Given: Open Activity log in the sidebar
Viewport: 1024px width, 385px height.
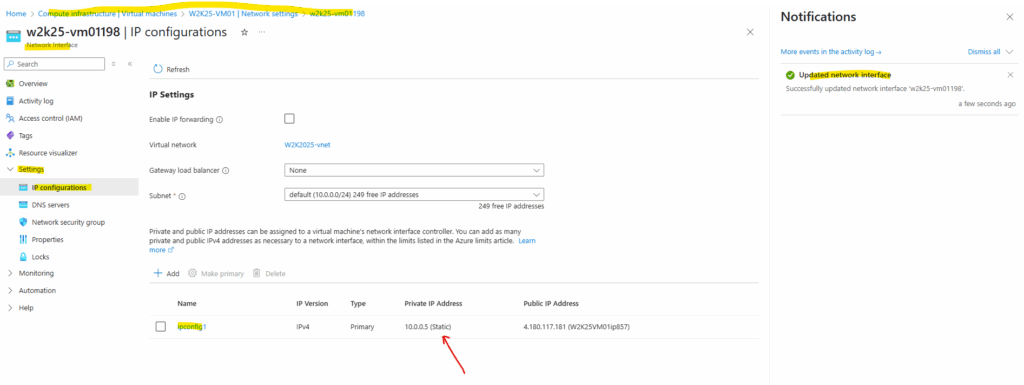Looking at the screenshot, I should click(36, 101).
